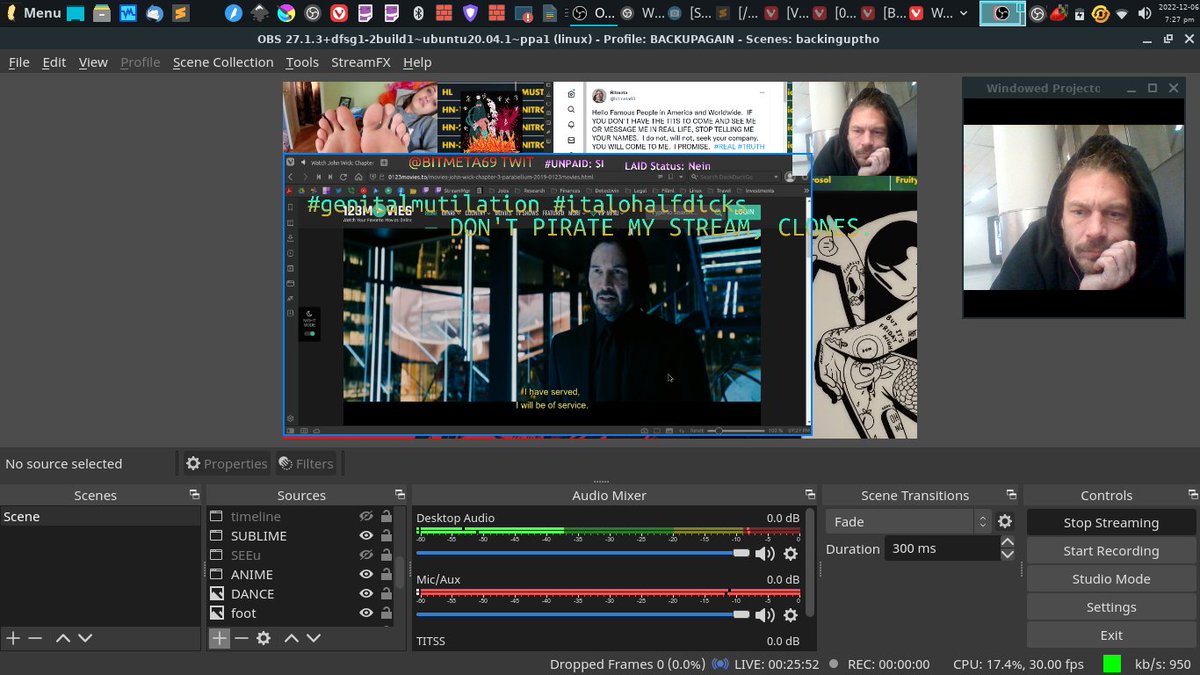Open Mic/Aux settings gear

[x=790, y=615]
